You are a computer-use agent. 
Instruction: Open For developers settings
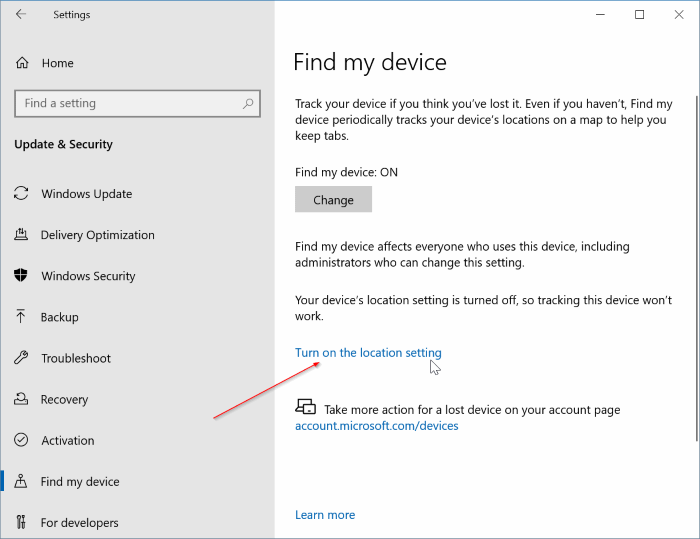[79, 522]
